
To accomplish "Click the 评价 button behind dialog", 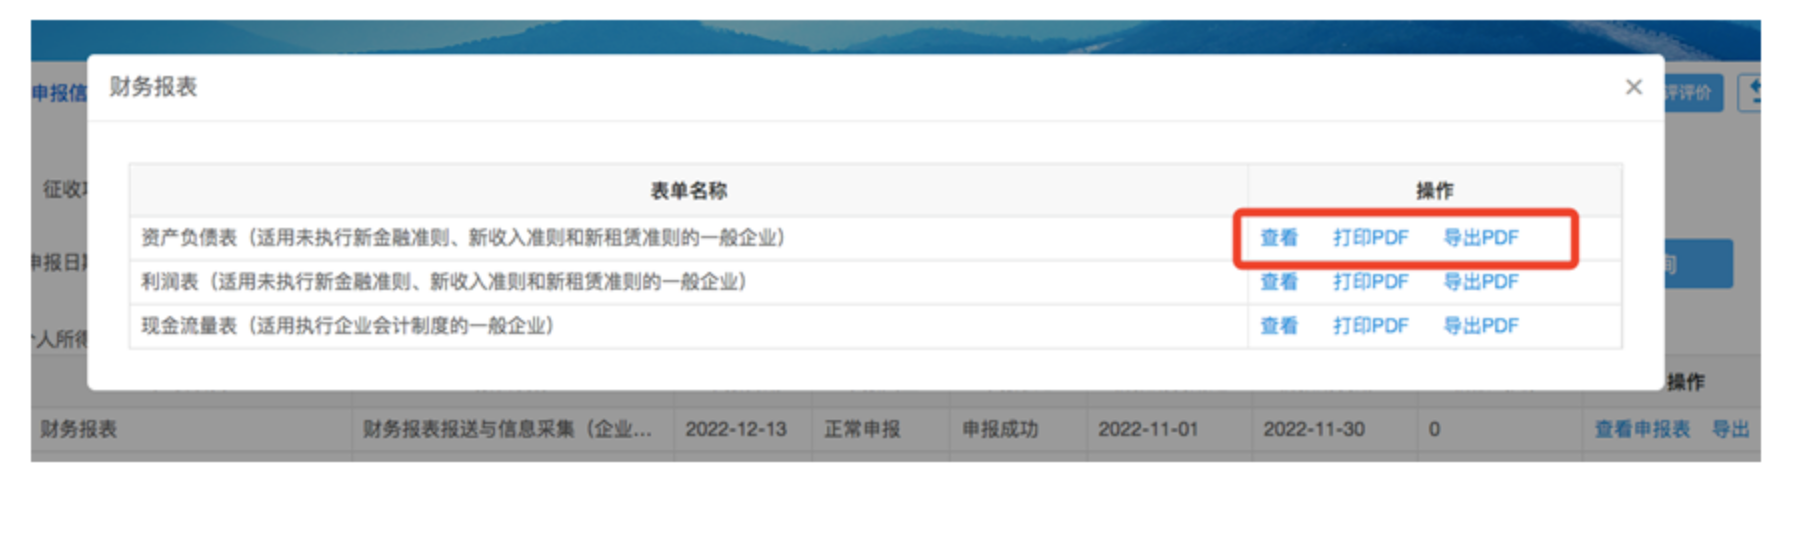I will point(1693,93).
